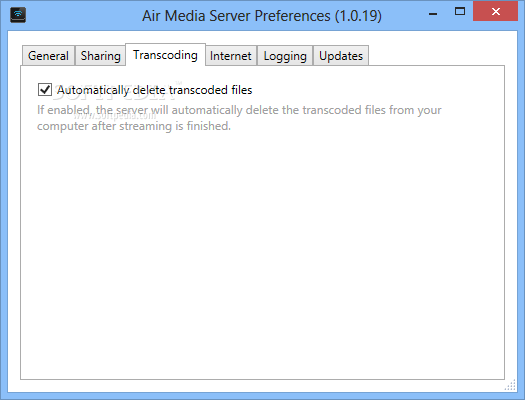The width and height of the screenshot is (525, 400).
Task: Click the "computer after streaming is finished." text
Action: (x=134, y=126)
